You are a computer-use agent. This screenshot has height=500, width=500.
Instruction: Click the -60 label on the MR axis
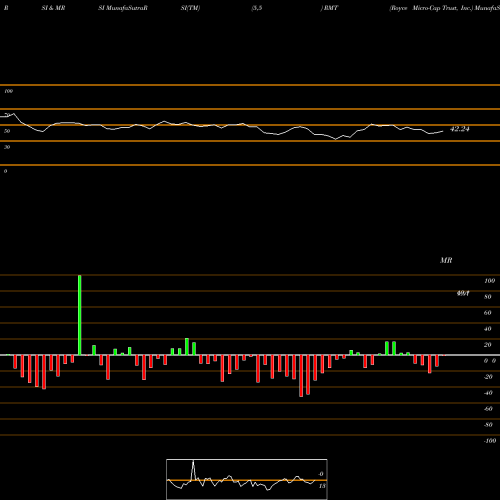(x=488, y=409)
